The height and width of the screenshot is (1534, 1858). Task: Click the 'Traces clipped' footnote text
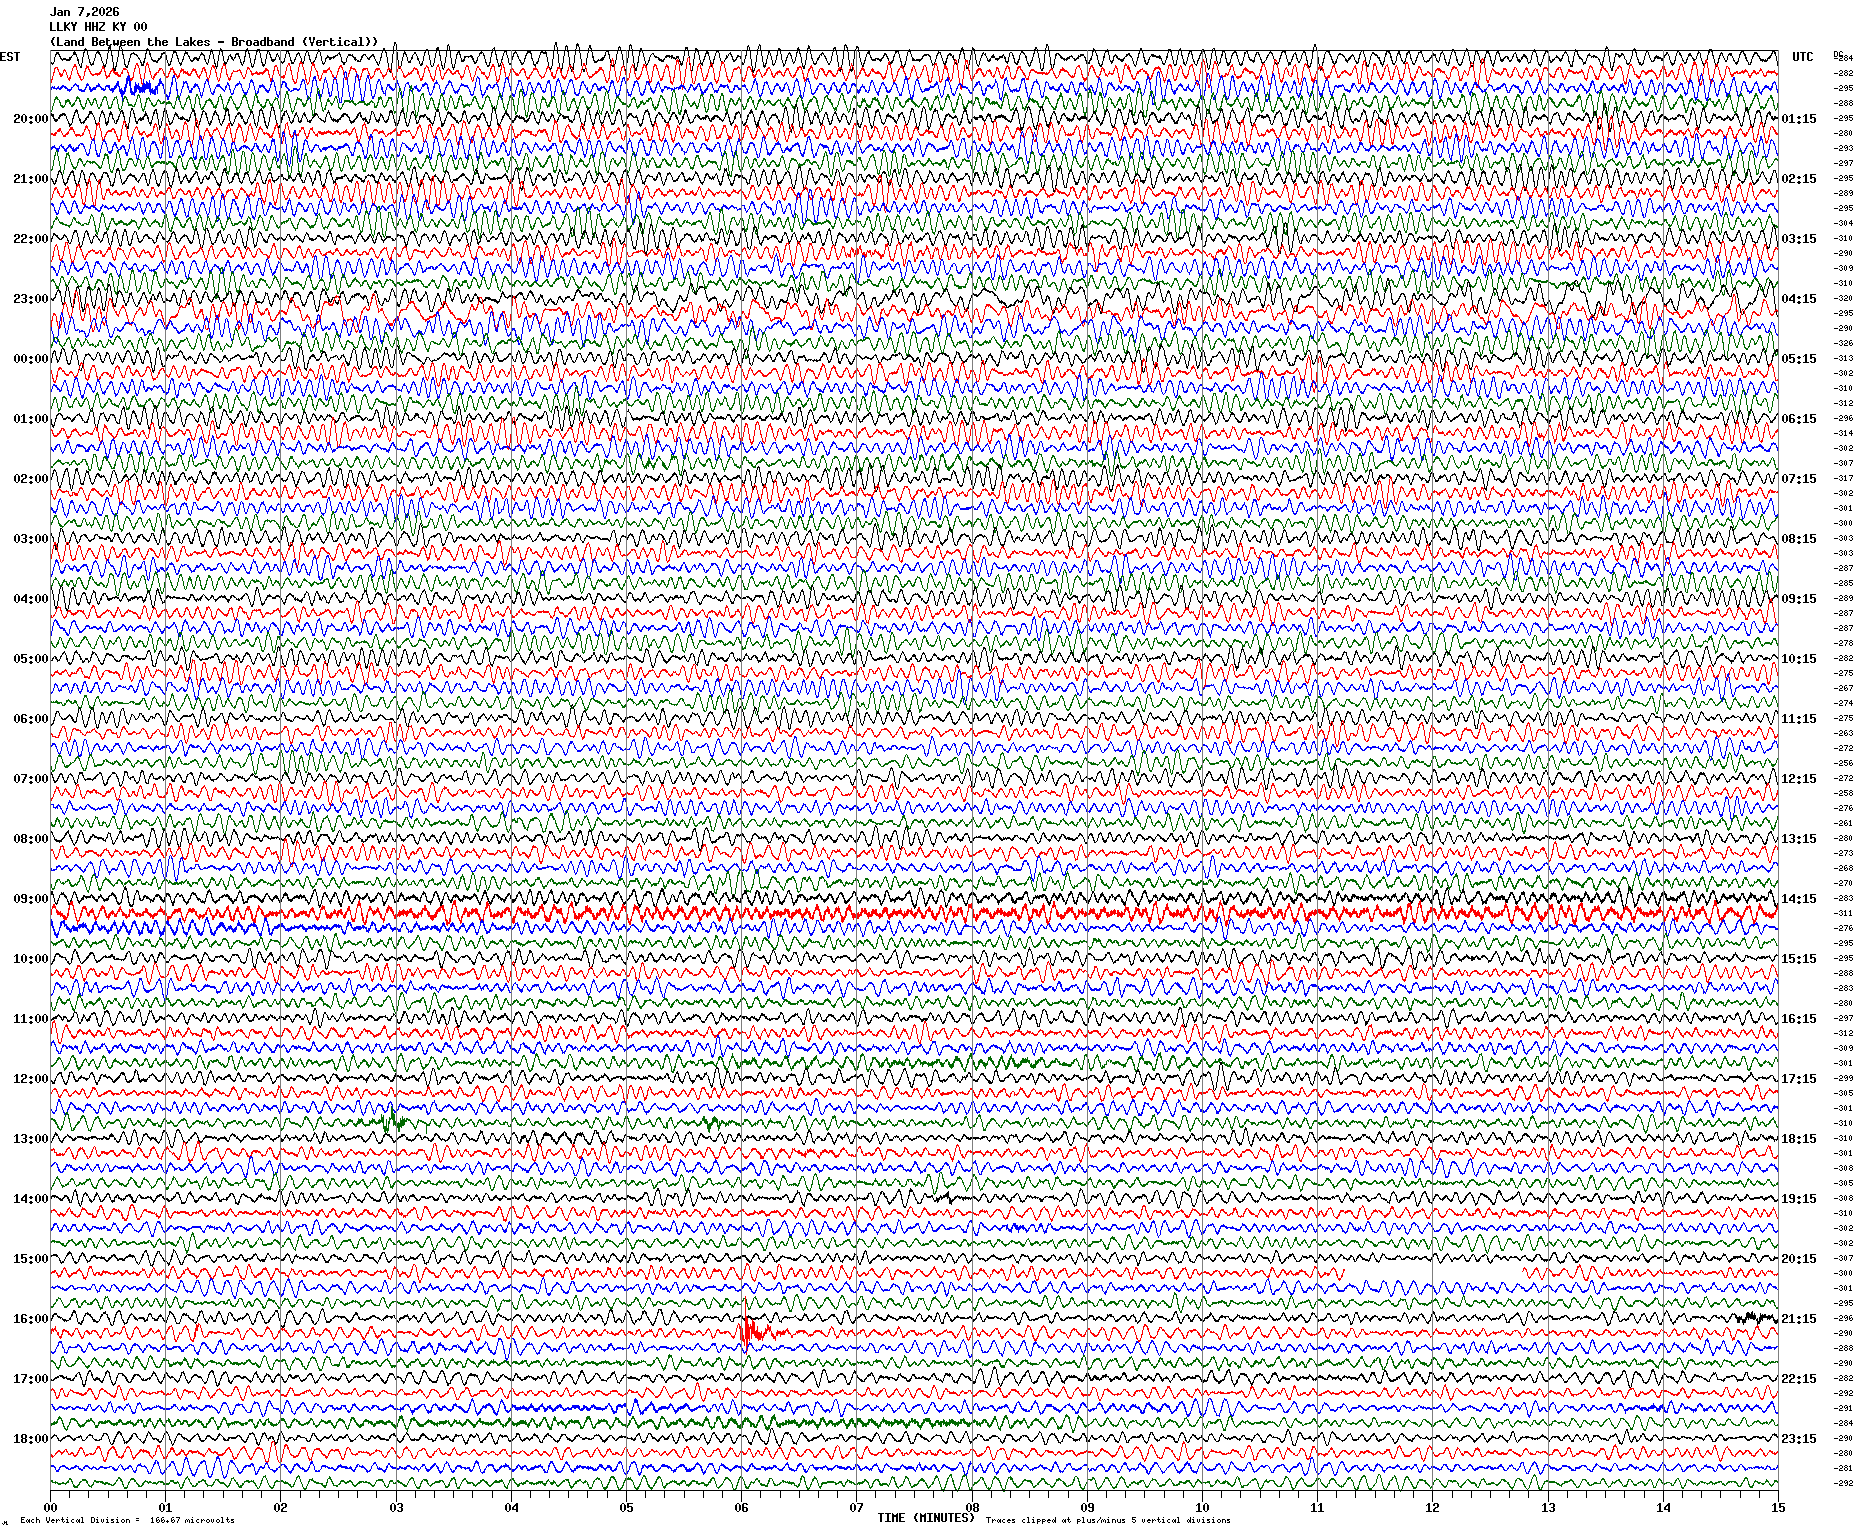(1108, 1521)
